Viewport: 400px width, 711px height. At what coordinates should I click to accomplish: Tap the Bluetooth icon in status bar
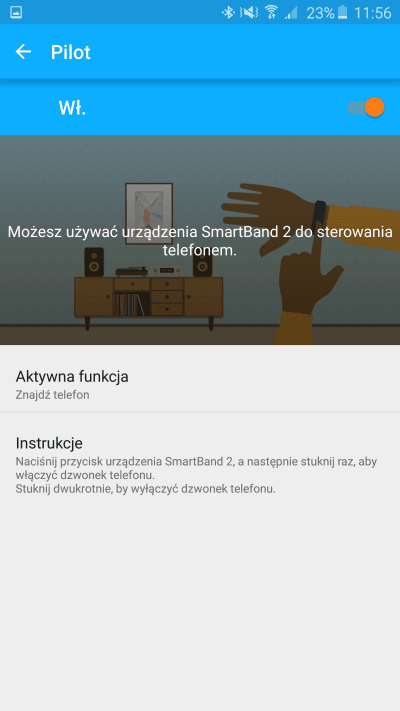[x=228, y=12]
